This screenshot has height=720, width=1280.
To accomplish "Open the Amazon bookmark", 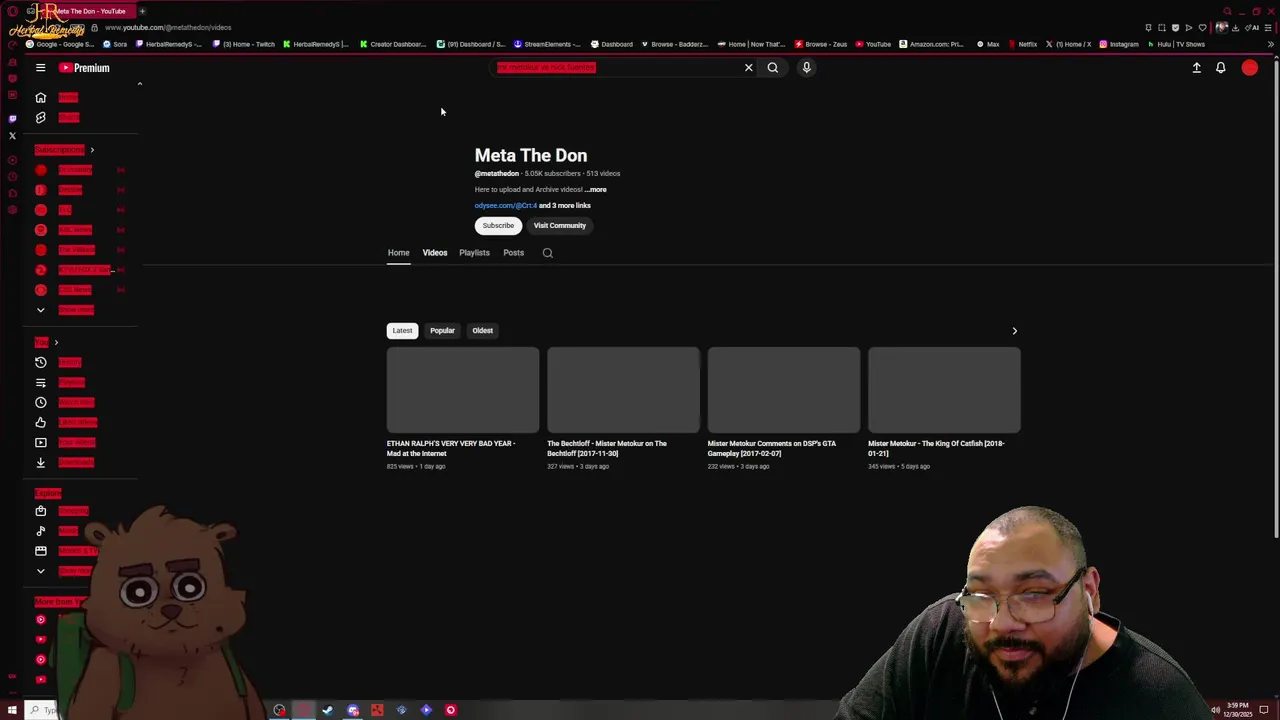I will click(931, 44).
